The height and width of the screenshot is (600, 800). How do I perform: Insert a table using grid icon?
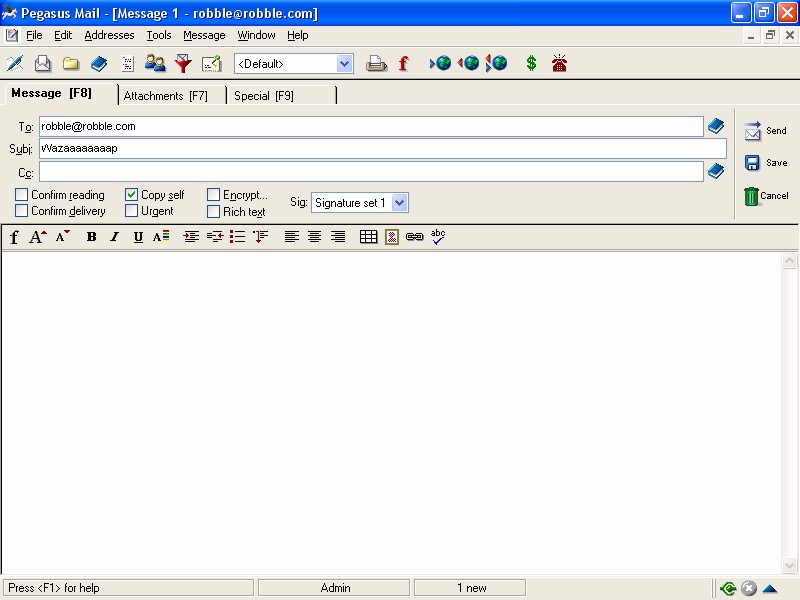click(368, 237)
